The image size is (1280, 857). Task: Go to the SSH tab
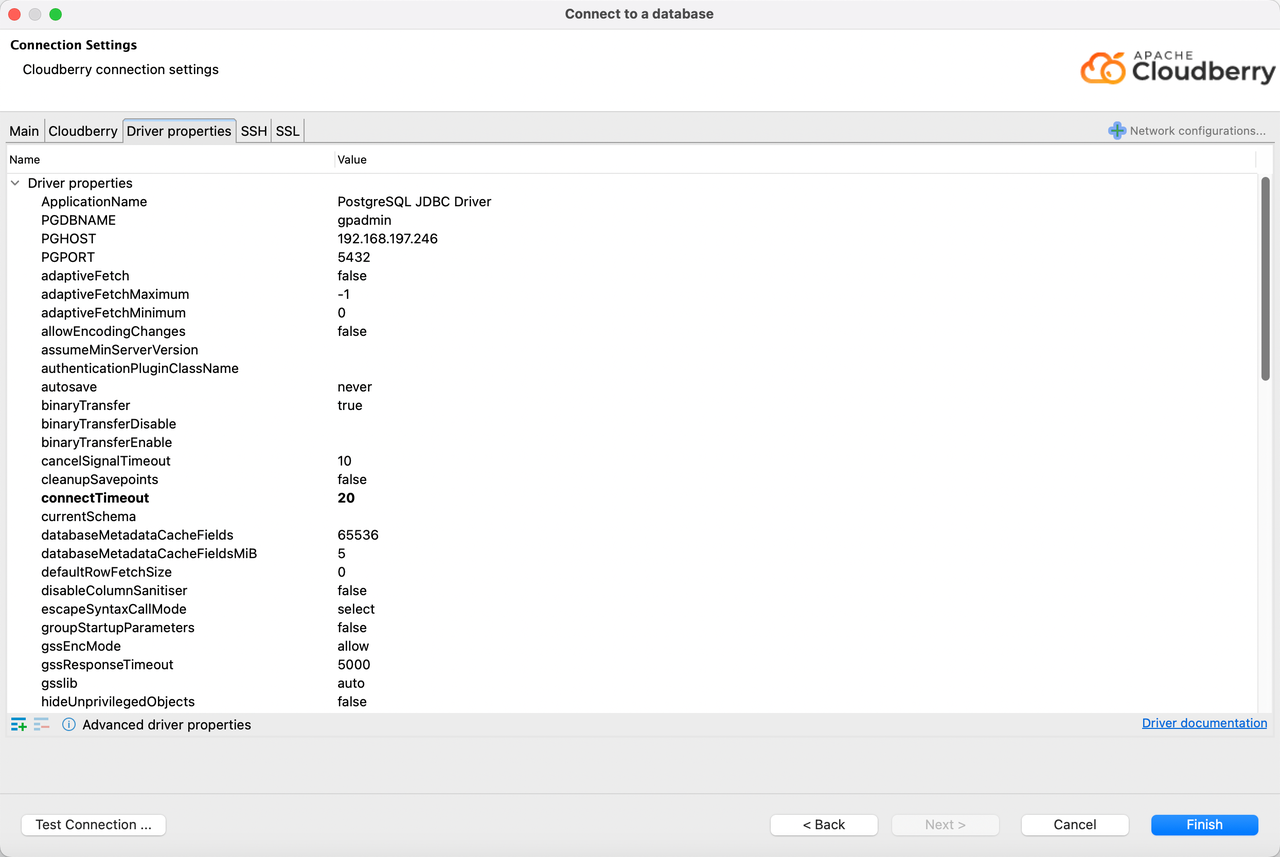pyautogui.click(x=254, y=131)
